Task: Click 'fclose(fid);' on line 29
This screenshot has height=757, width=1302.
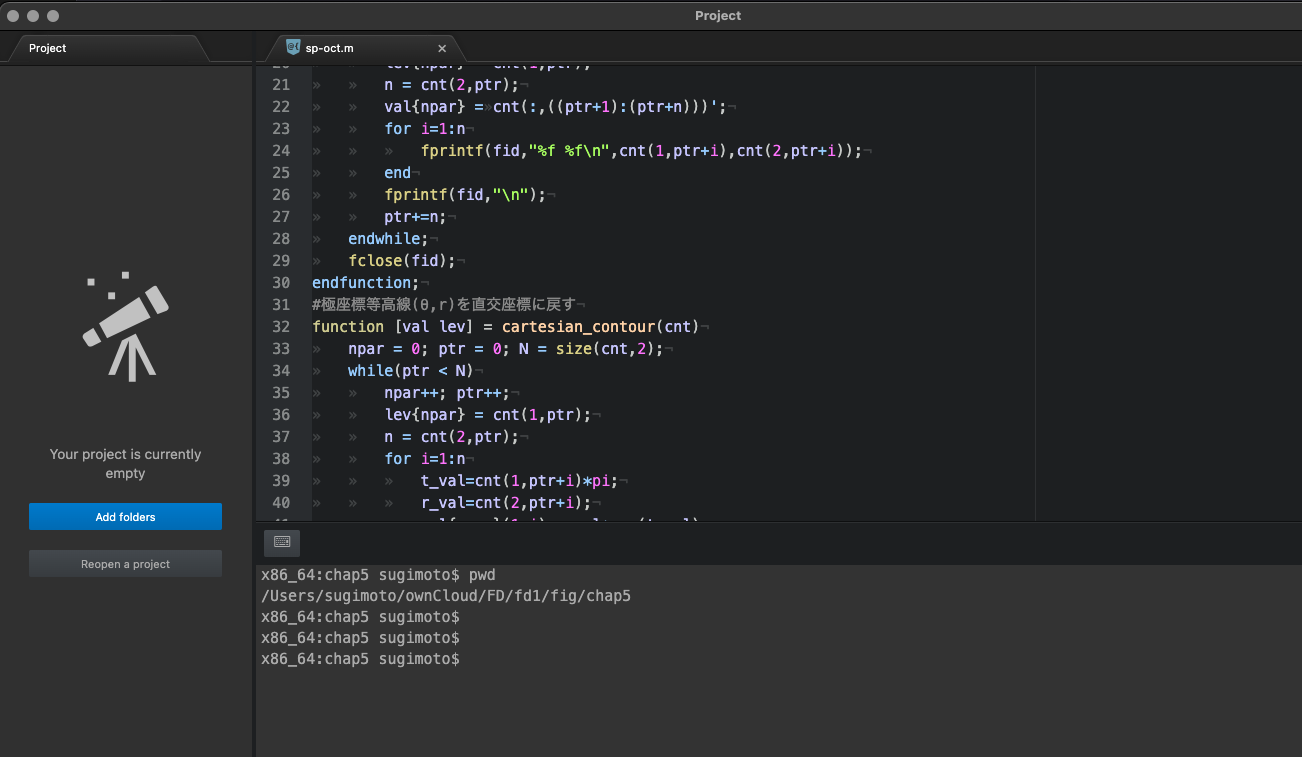Action: click(x=402, y=261)
